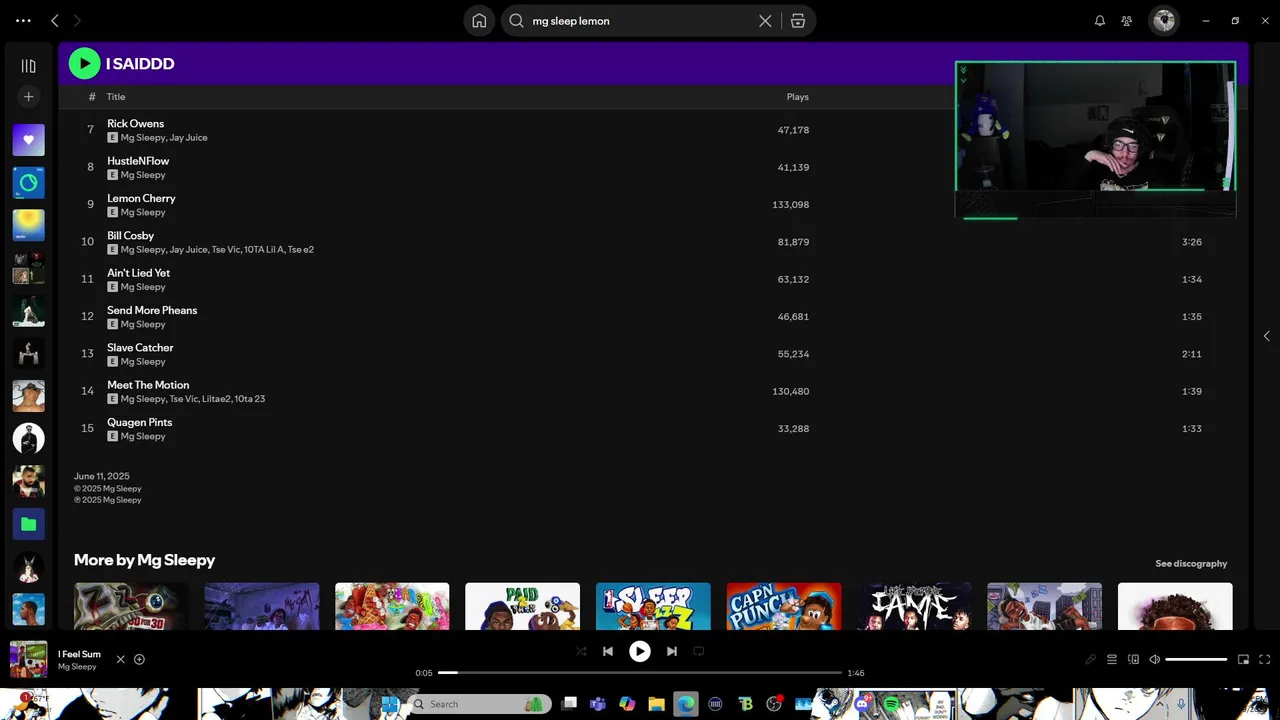Viewport: 1280px width, 720px height.
Task: Open I Feel Sum title in player
Action: [79, 654]
